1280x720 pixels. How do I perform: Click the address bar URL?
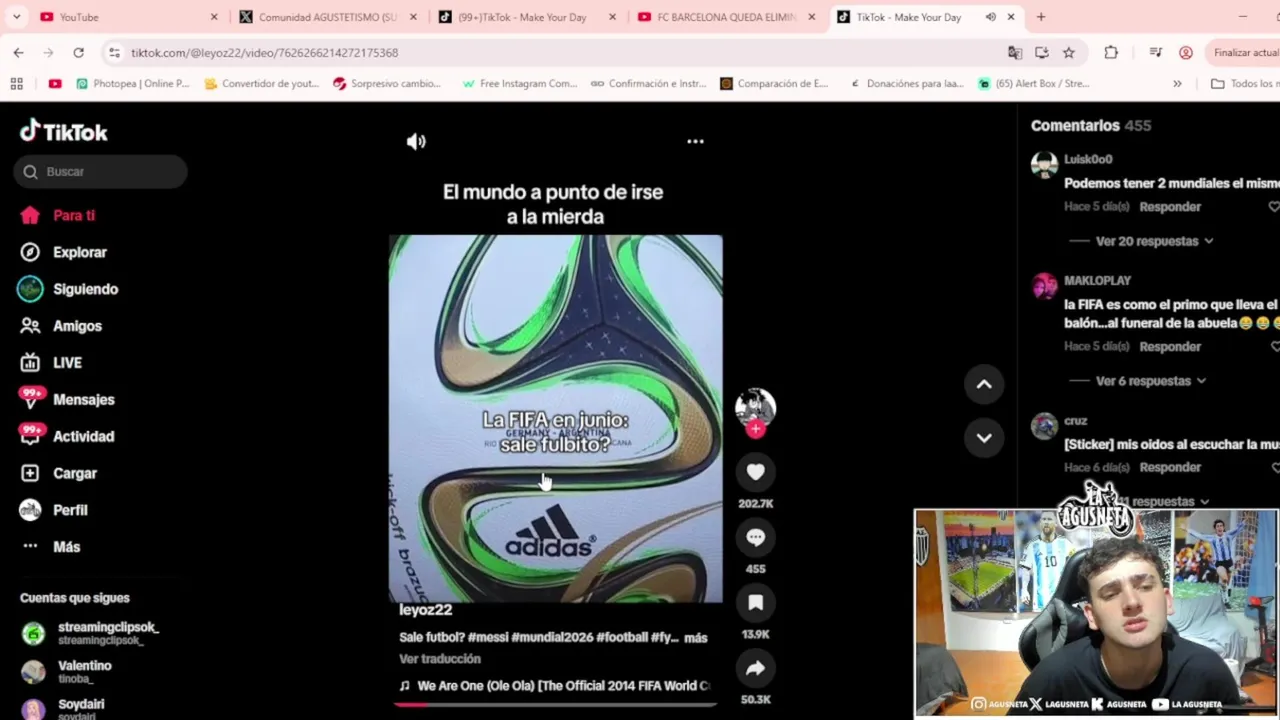point(264,53)
